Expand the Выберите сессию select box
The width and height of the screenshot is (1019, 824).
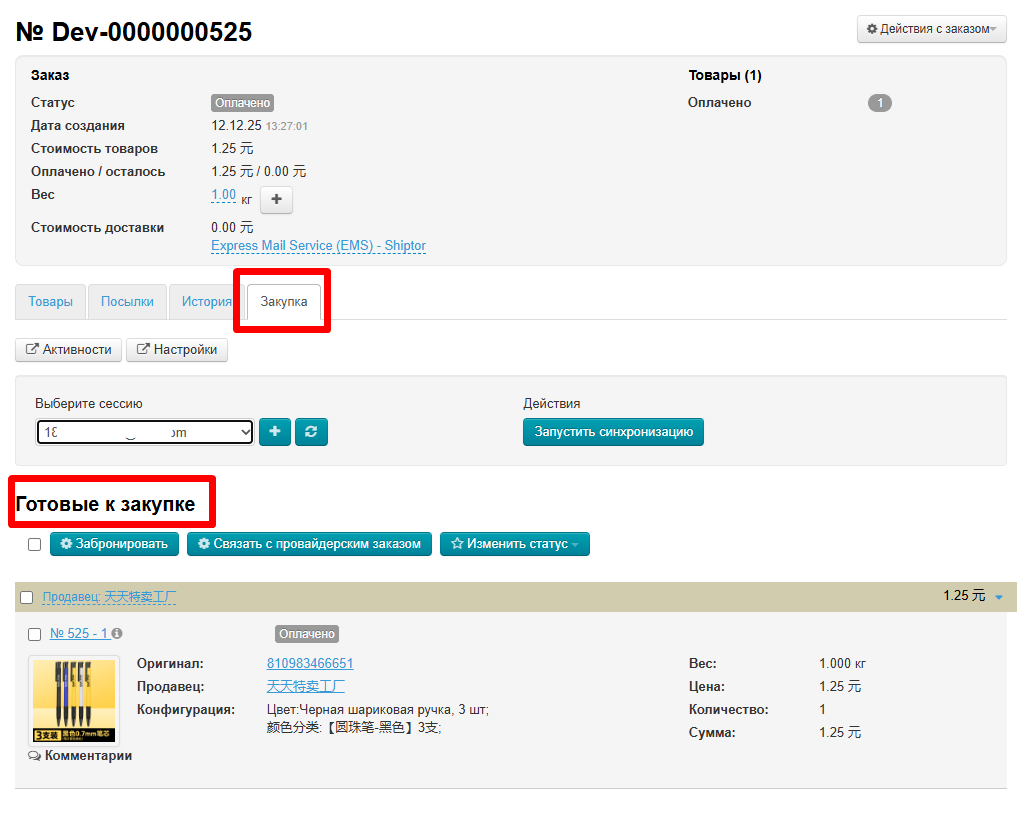[144, 432]
